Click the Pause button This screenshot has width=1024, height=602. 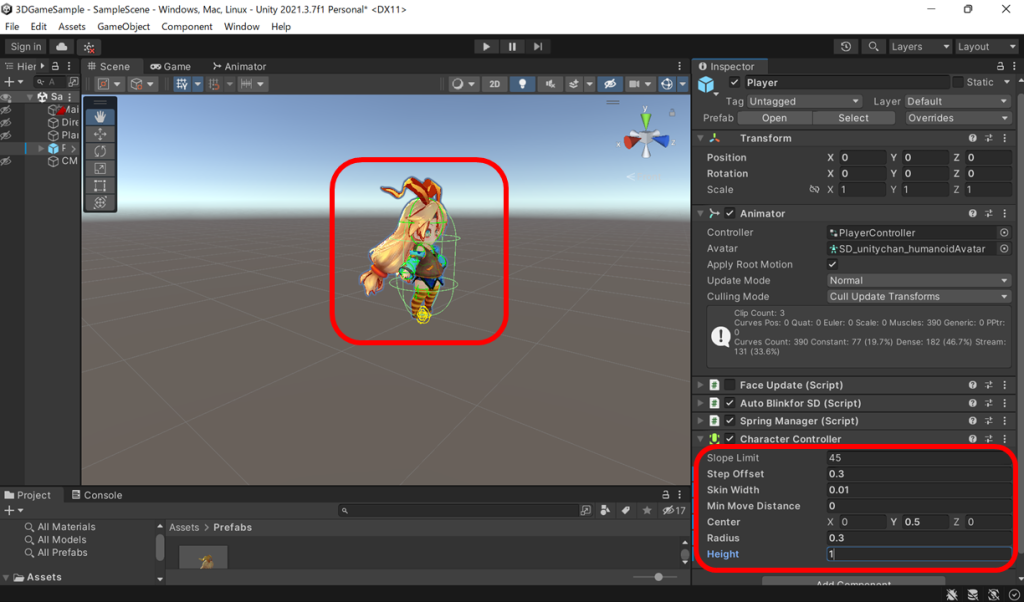pyautogui.click(x=512, y=47)
